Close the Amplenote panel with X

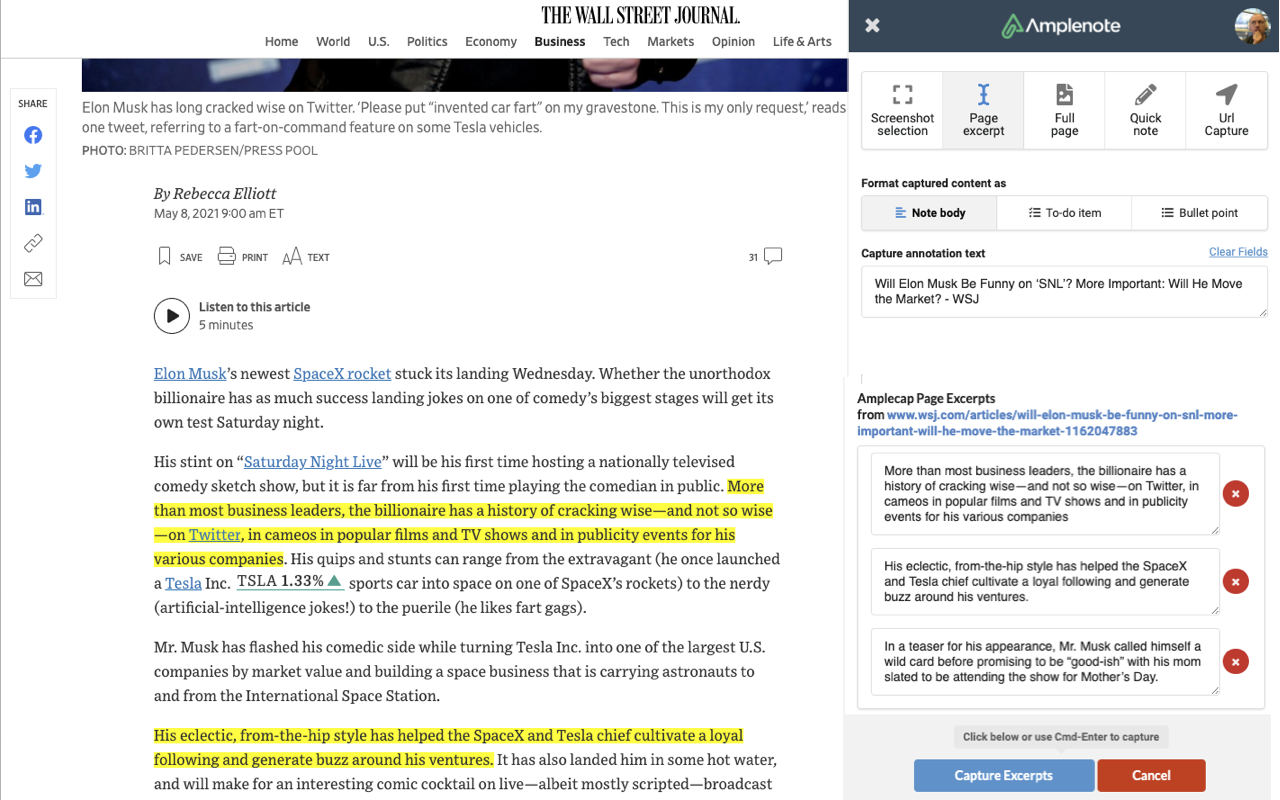[872, 26]
